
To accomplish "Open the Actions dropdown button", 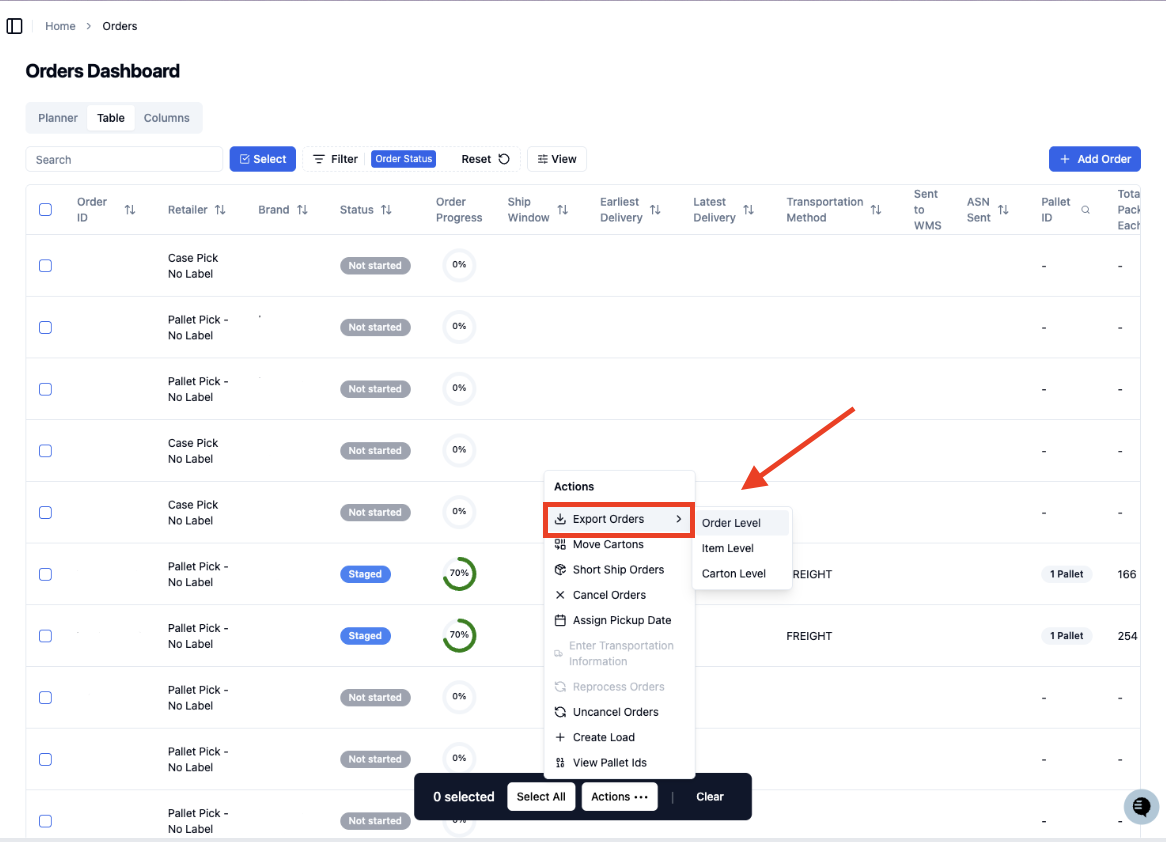I will [619, 797].
